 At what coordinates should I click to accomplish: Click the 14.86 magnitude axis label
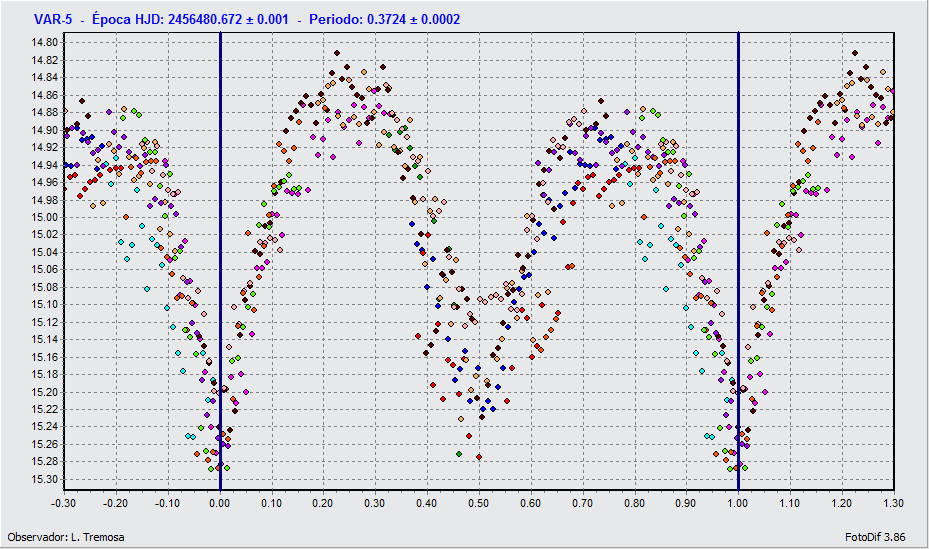click(44, 95)
